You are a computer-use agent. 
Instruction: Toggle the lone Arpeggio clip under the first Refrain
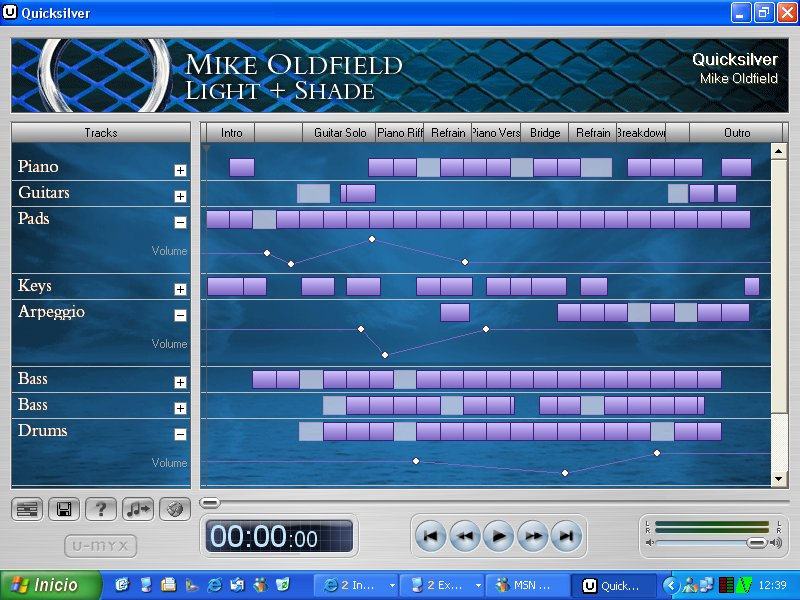455,312
